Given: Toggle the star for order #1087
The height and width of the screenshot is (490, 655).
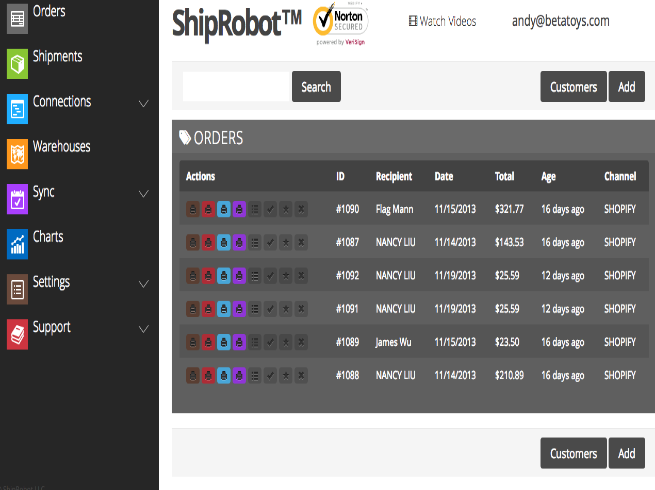Looking at the screenshot, I should pos(285,242).
